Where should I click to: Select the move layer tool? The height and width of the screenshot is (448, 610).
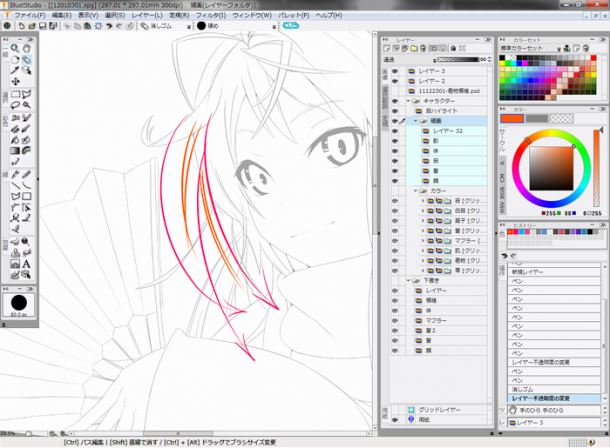pyautogui.click(x=15, y=81)
